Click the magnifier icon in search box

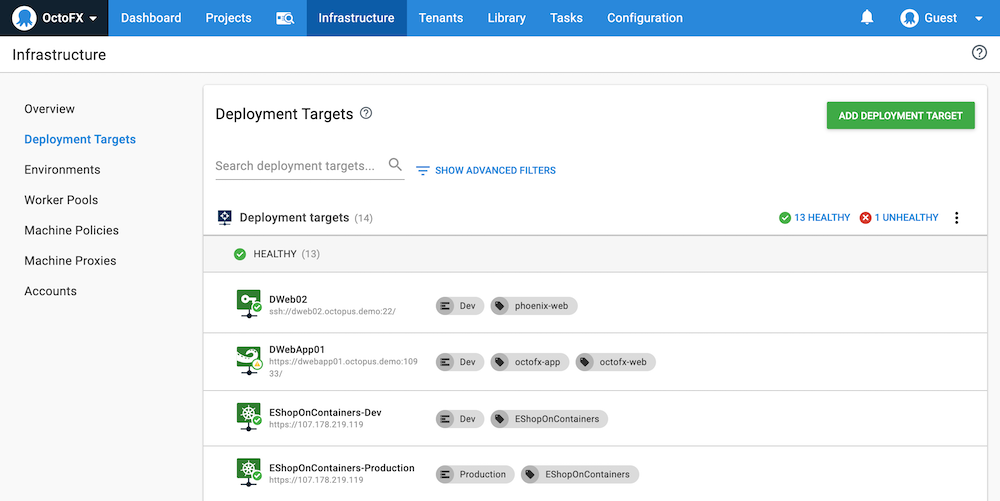(395, 165)
